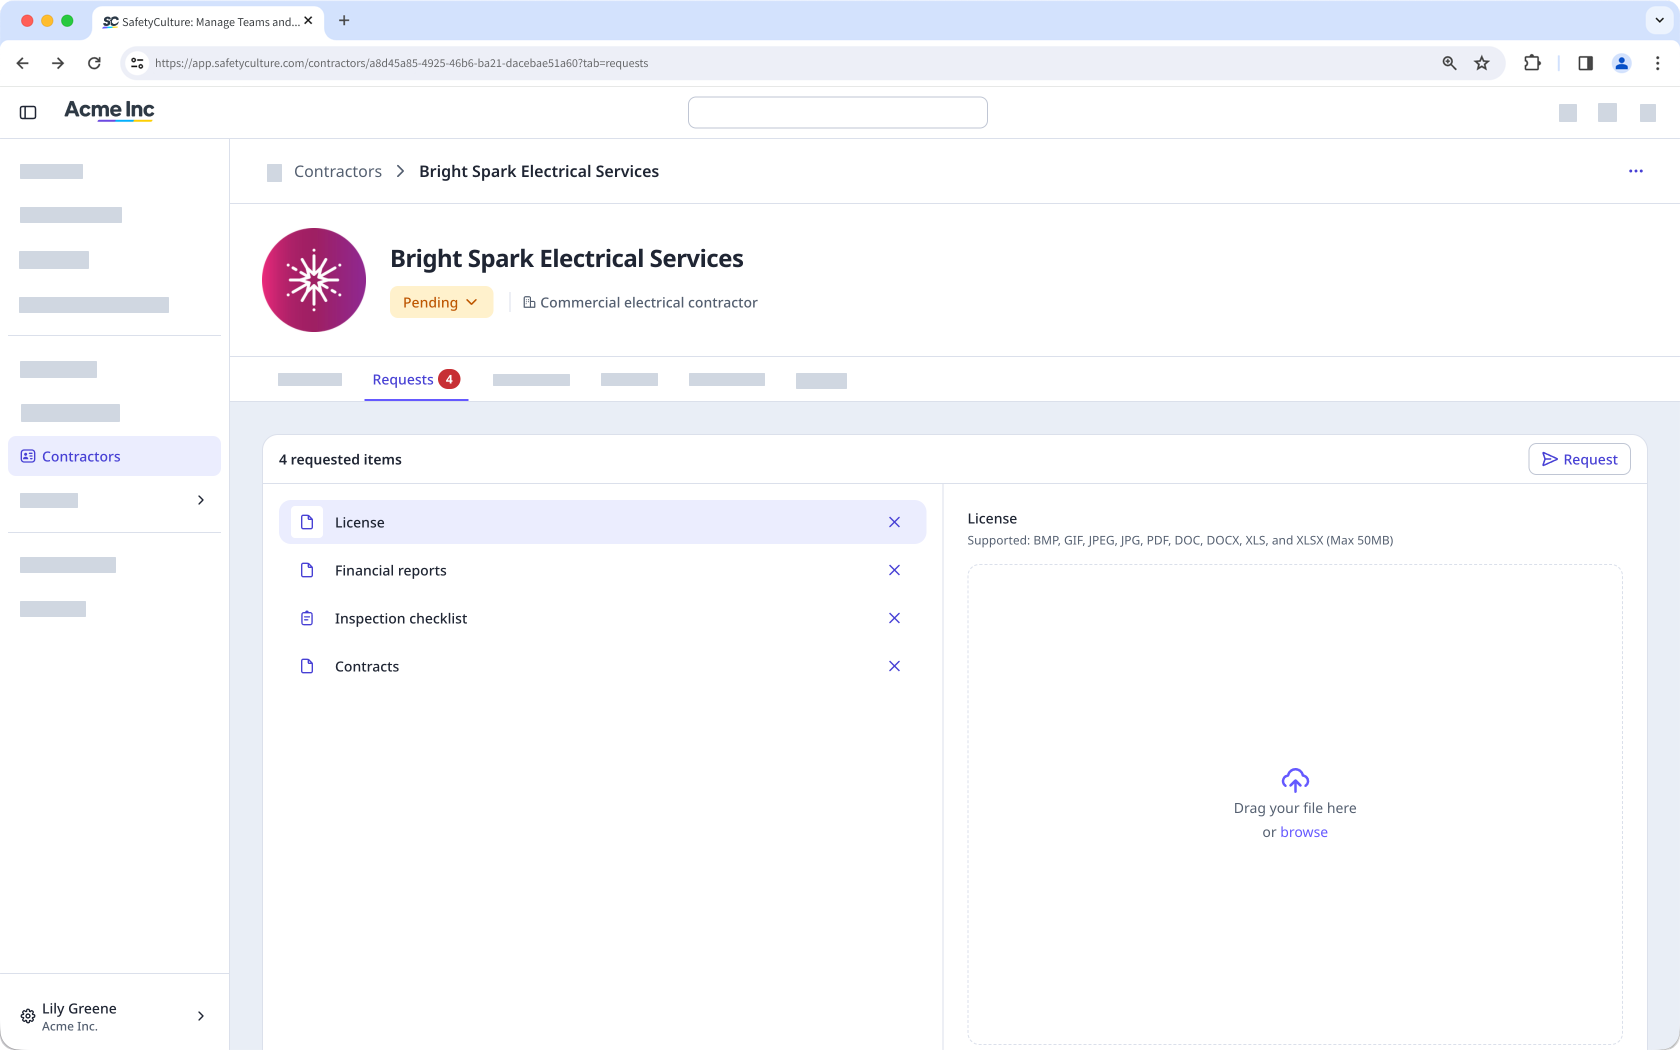Viewport: 1680px width, 1050px height.
Task: Click the cloud upload icon
Action: 1295,780
